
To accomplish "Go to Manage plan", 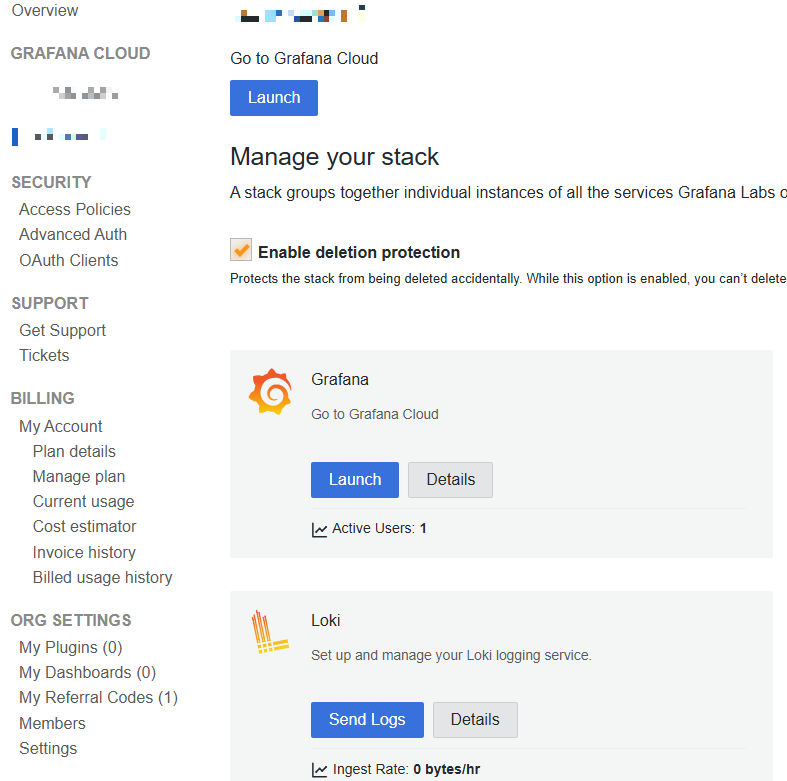I will tap(79, 476).
